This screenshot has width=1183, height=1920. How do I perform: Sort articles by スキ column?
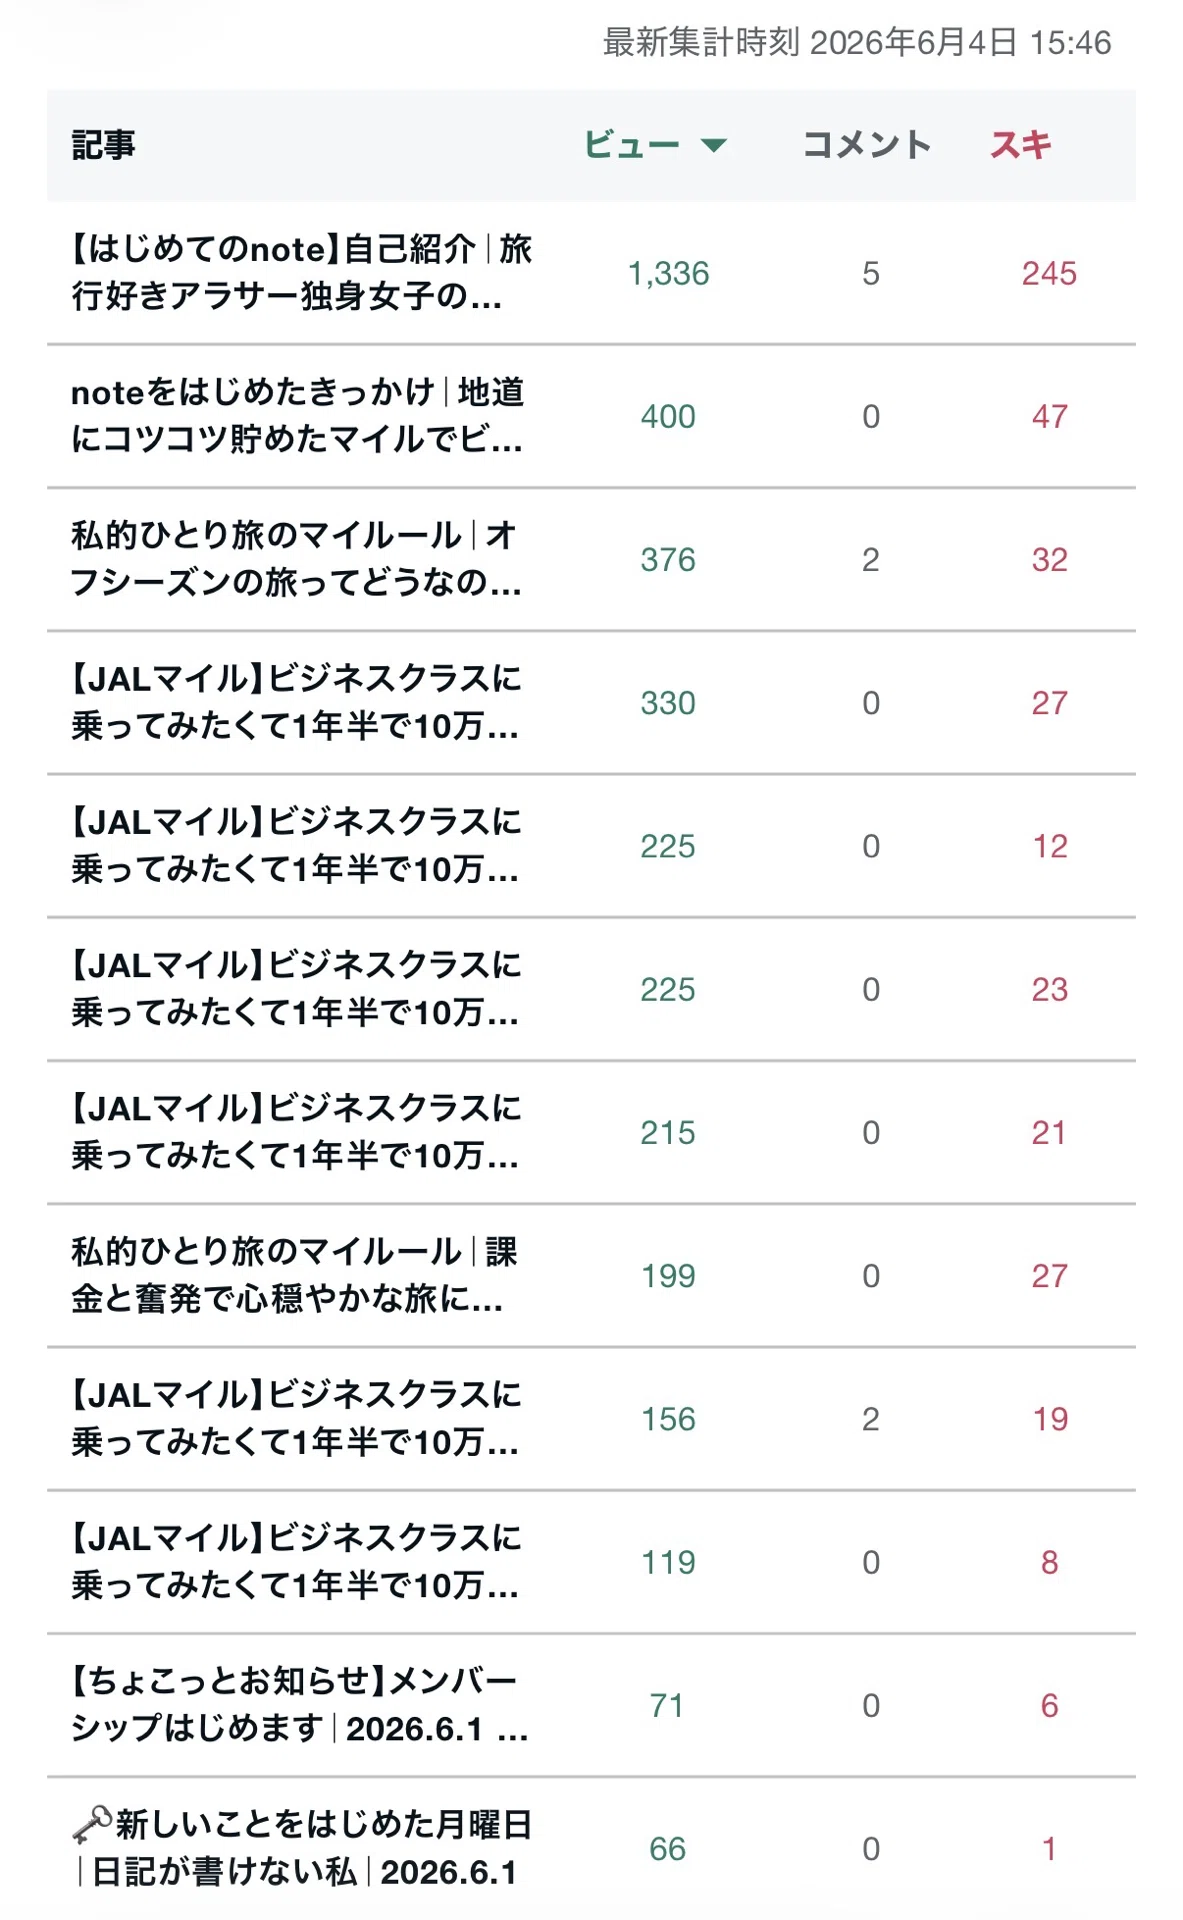click(1021, 145)
